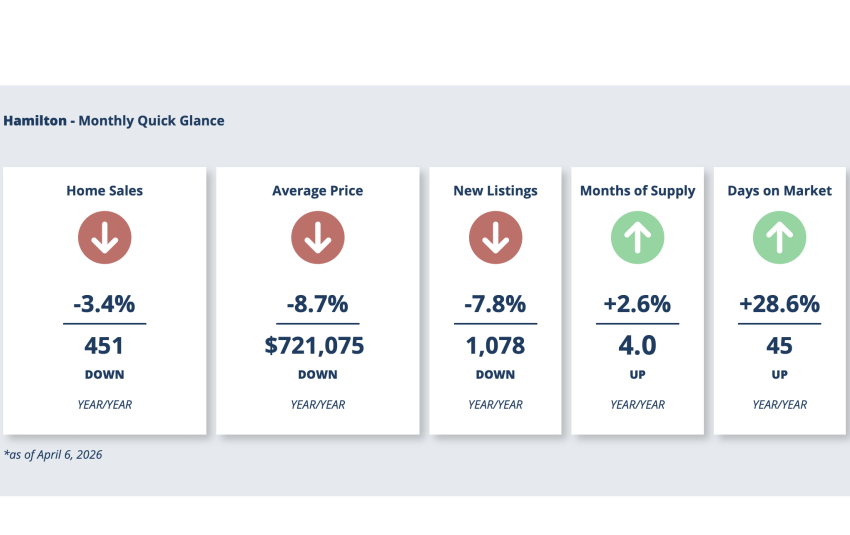The width and height of the screenshot is (850, 535).
Task: Click the red down arrow under Average Price
Action: click(x=317, y=239)
